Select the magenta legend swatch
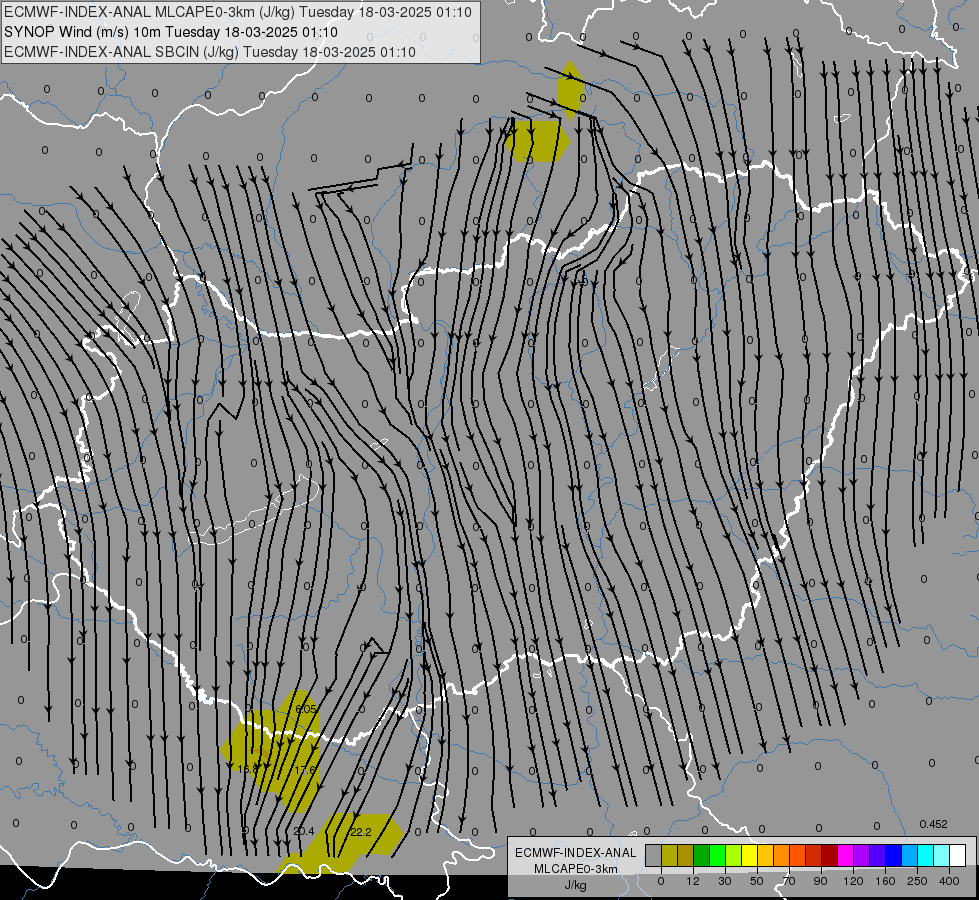Viewport: 979px width, 900px height. pos(846,855)
